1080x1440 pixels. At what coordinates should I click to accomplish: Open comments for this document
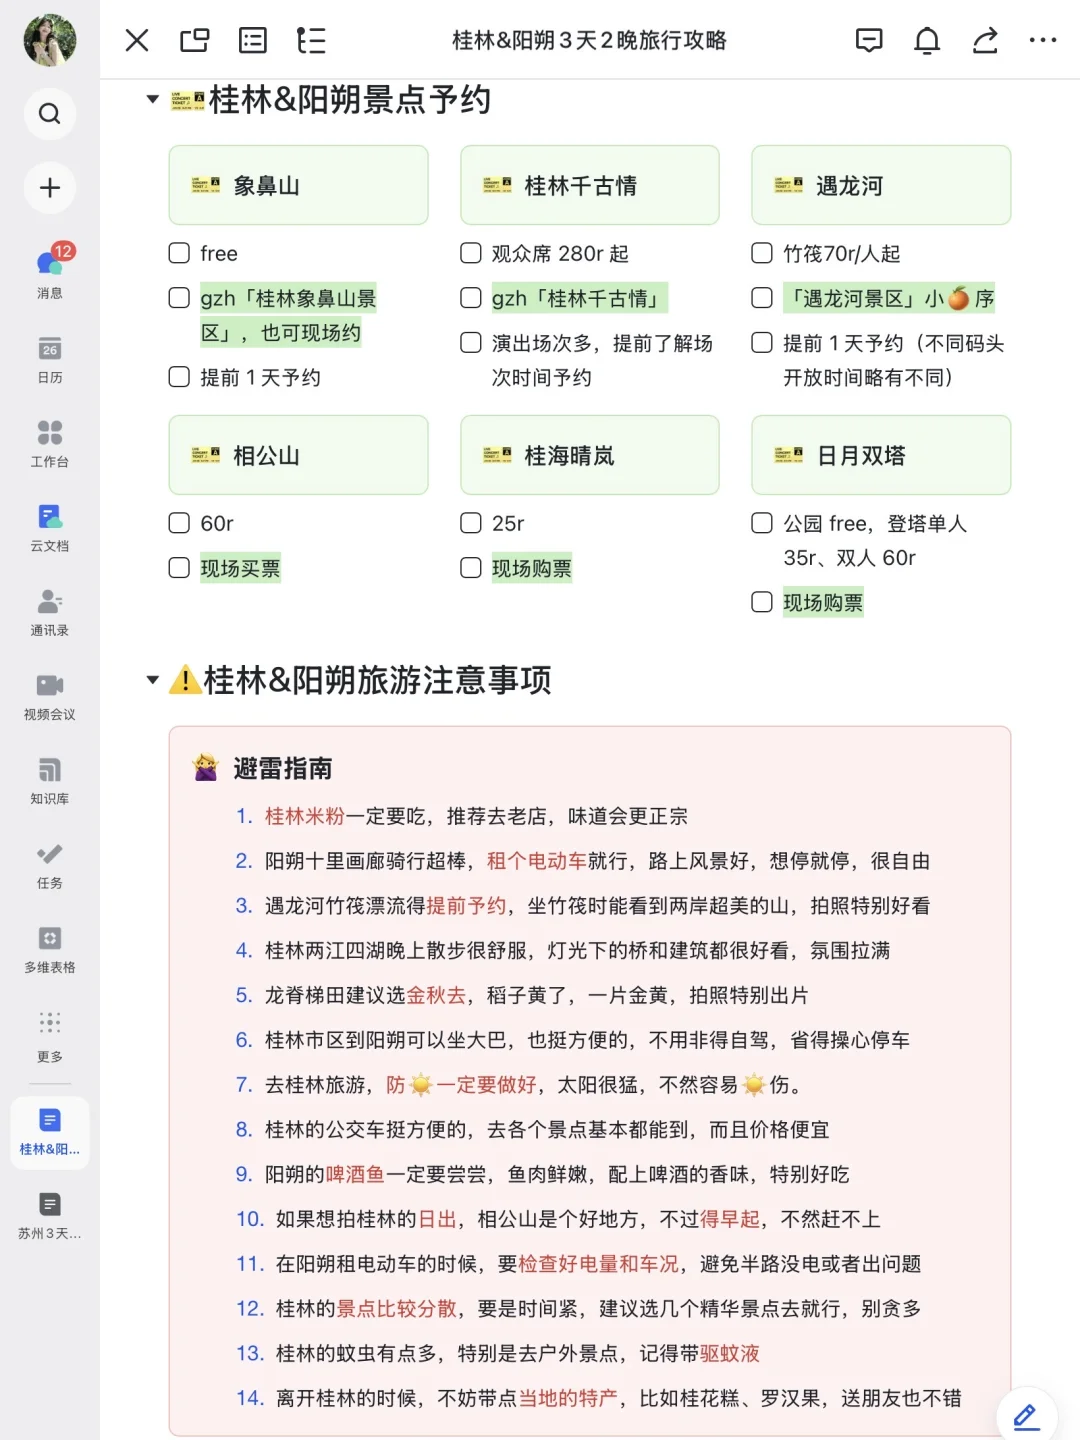[869, 40]
